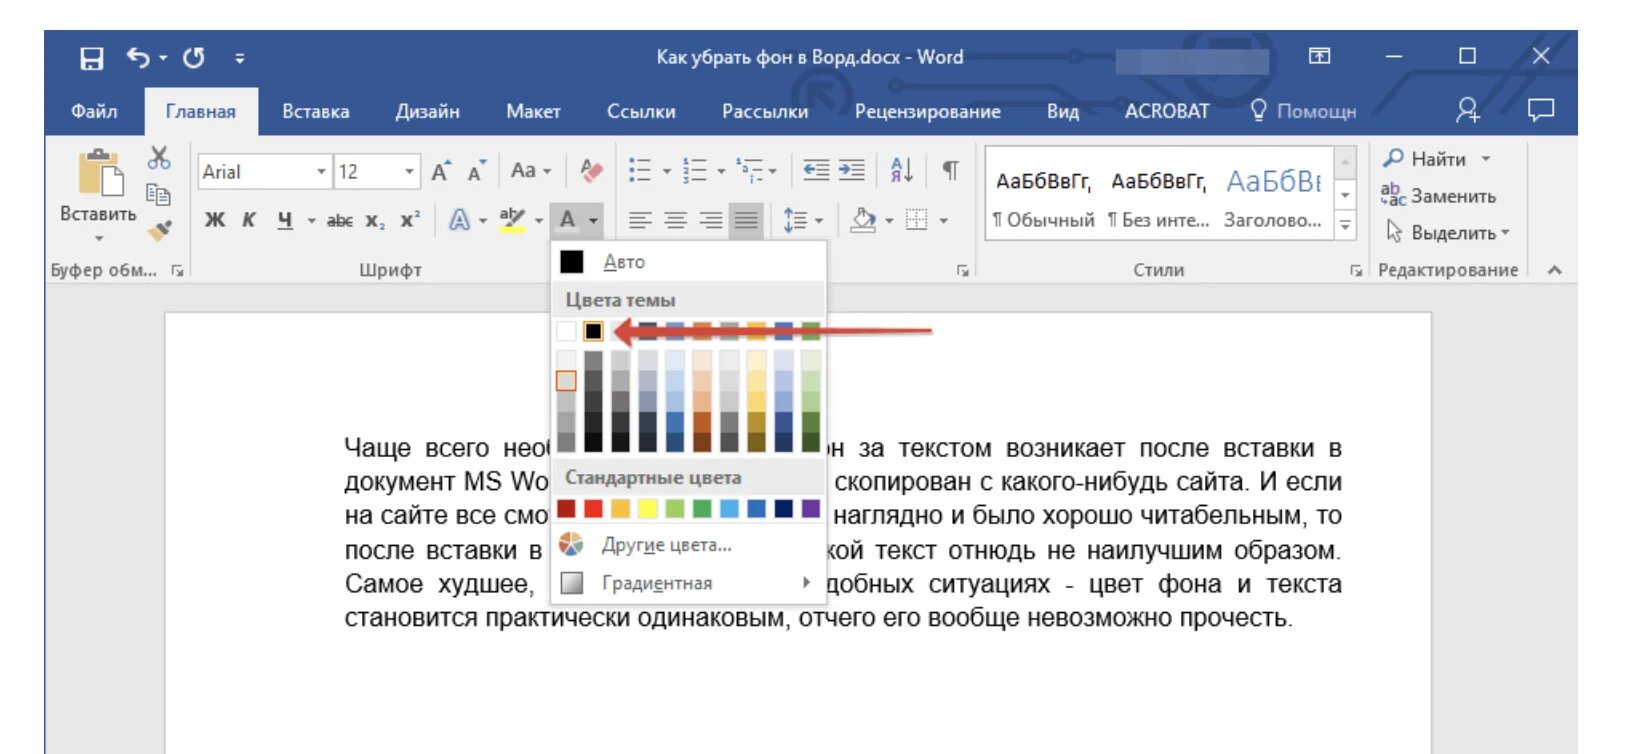Increase paragraph indent
Viewport: 1638px width, 754px height.
pos(852,171)
